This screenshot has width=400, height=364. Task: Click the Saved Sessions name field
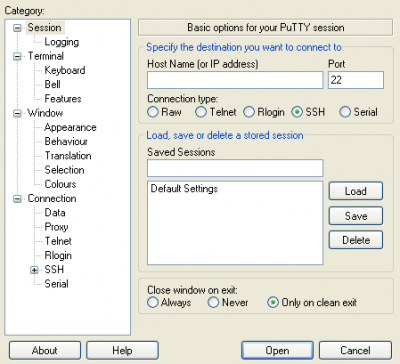pyautogui.click(x=235, y=168)
